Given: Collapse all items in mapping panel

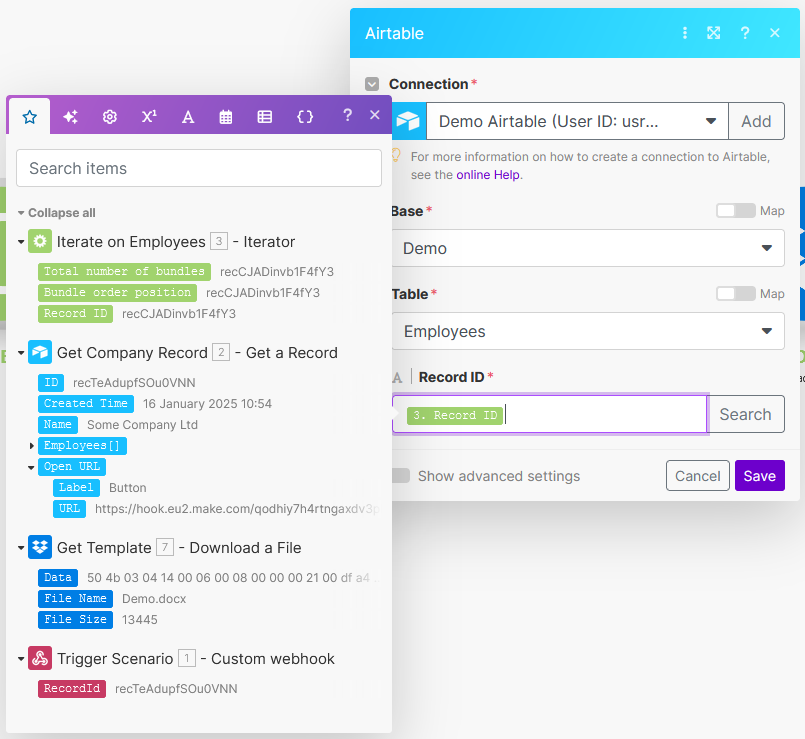Looking at the screenshot, I should click(57, 213).
